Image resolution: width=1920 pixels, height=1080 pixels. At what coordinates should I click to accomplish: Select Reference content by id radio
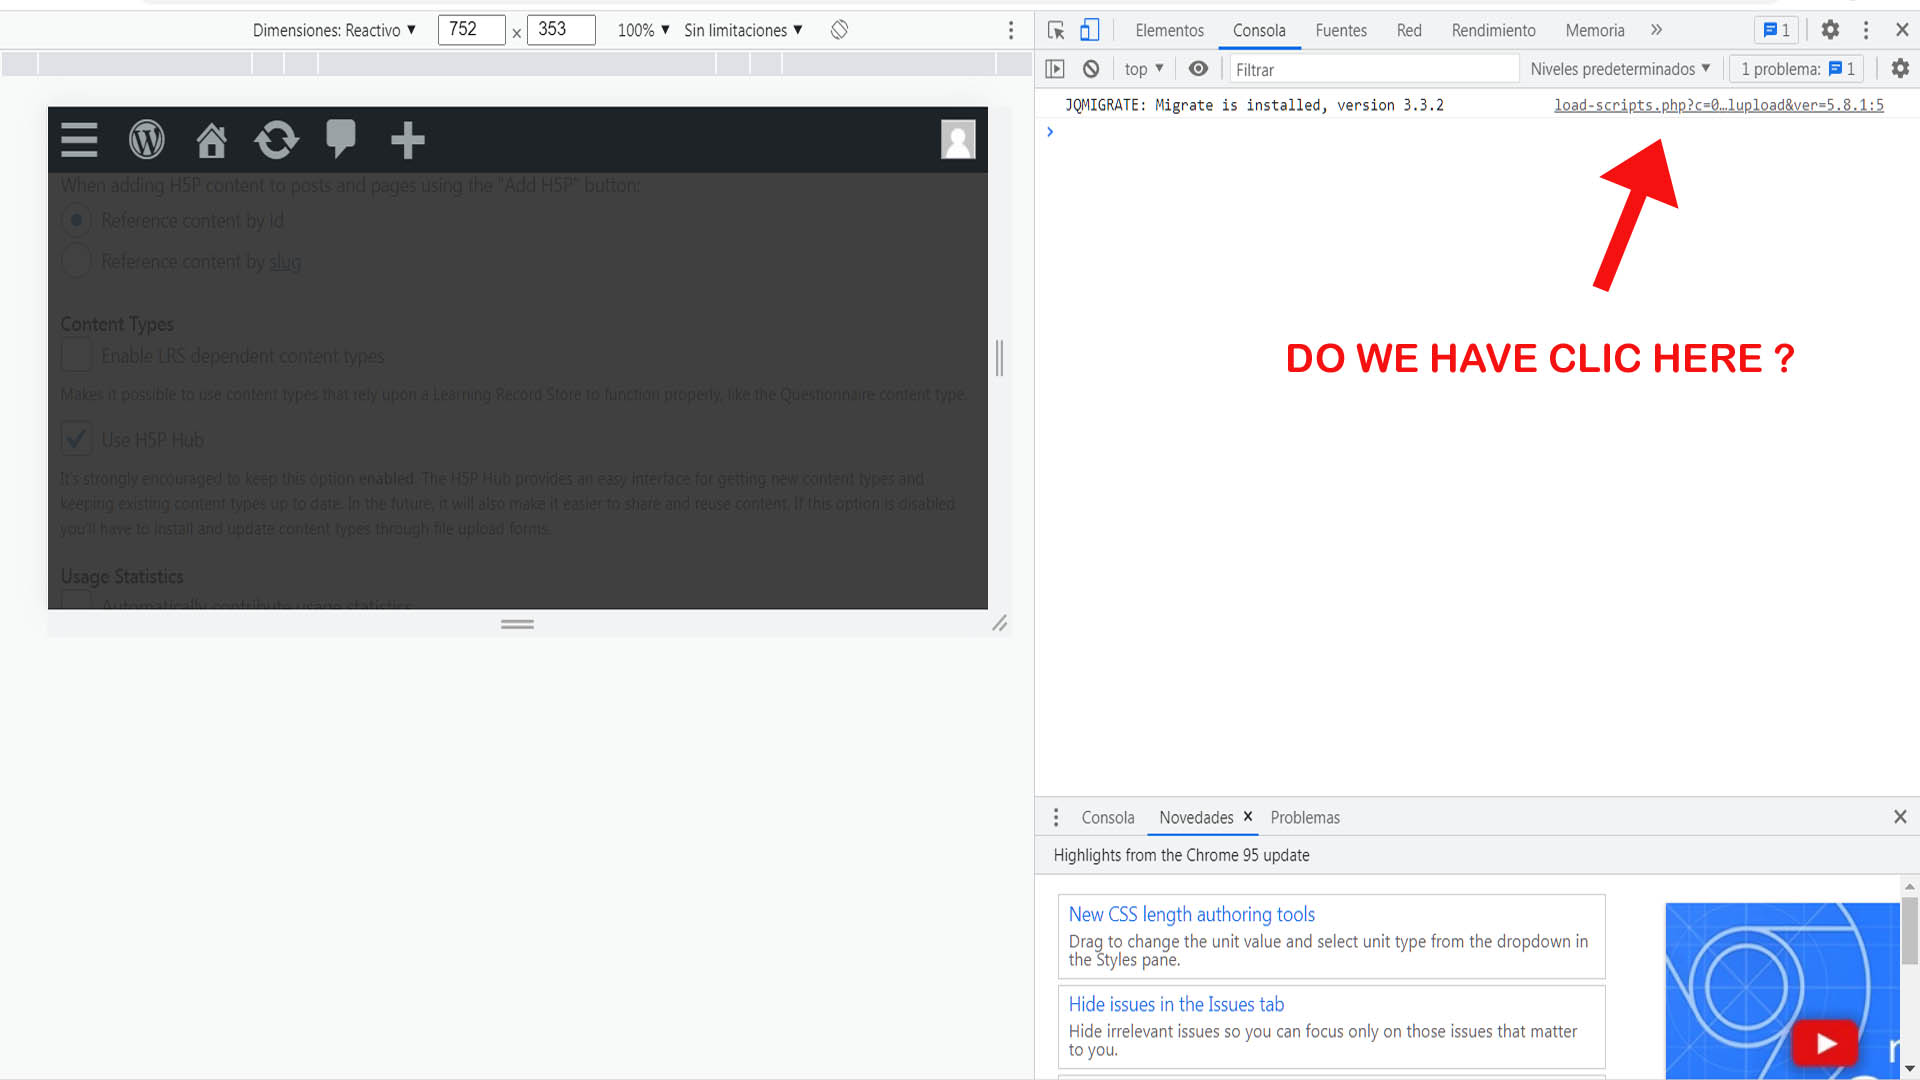[x=76, y=220]
